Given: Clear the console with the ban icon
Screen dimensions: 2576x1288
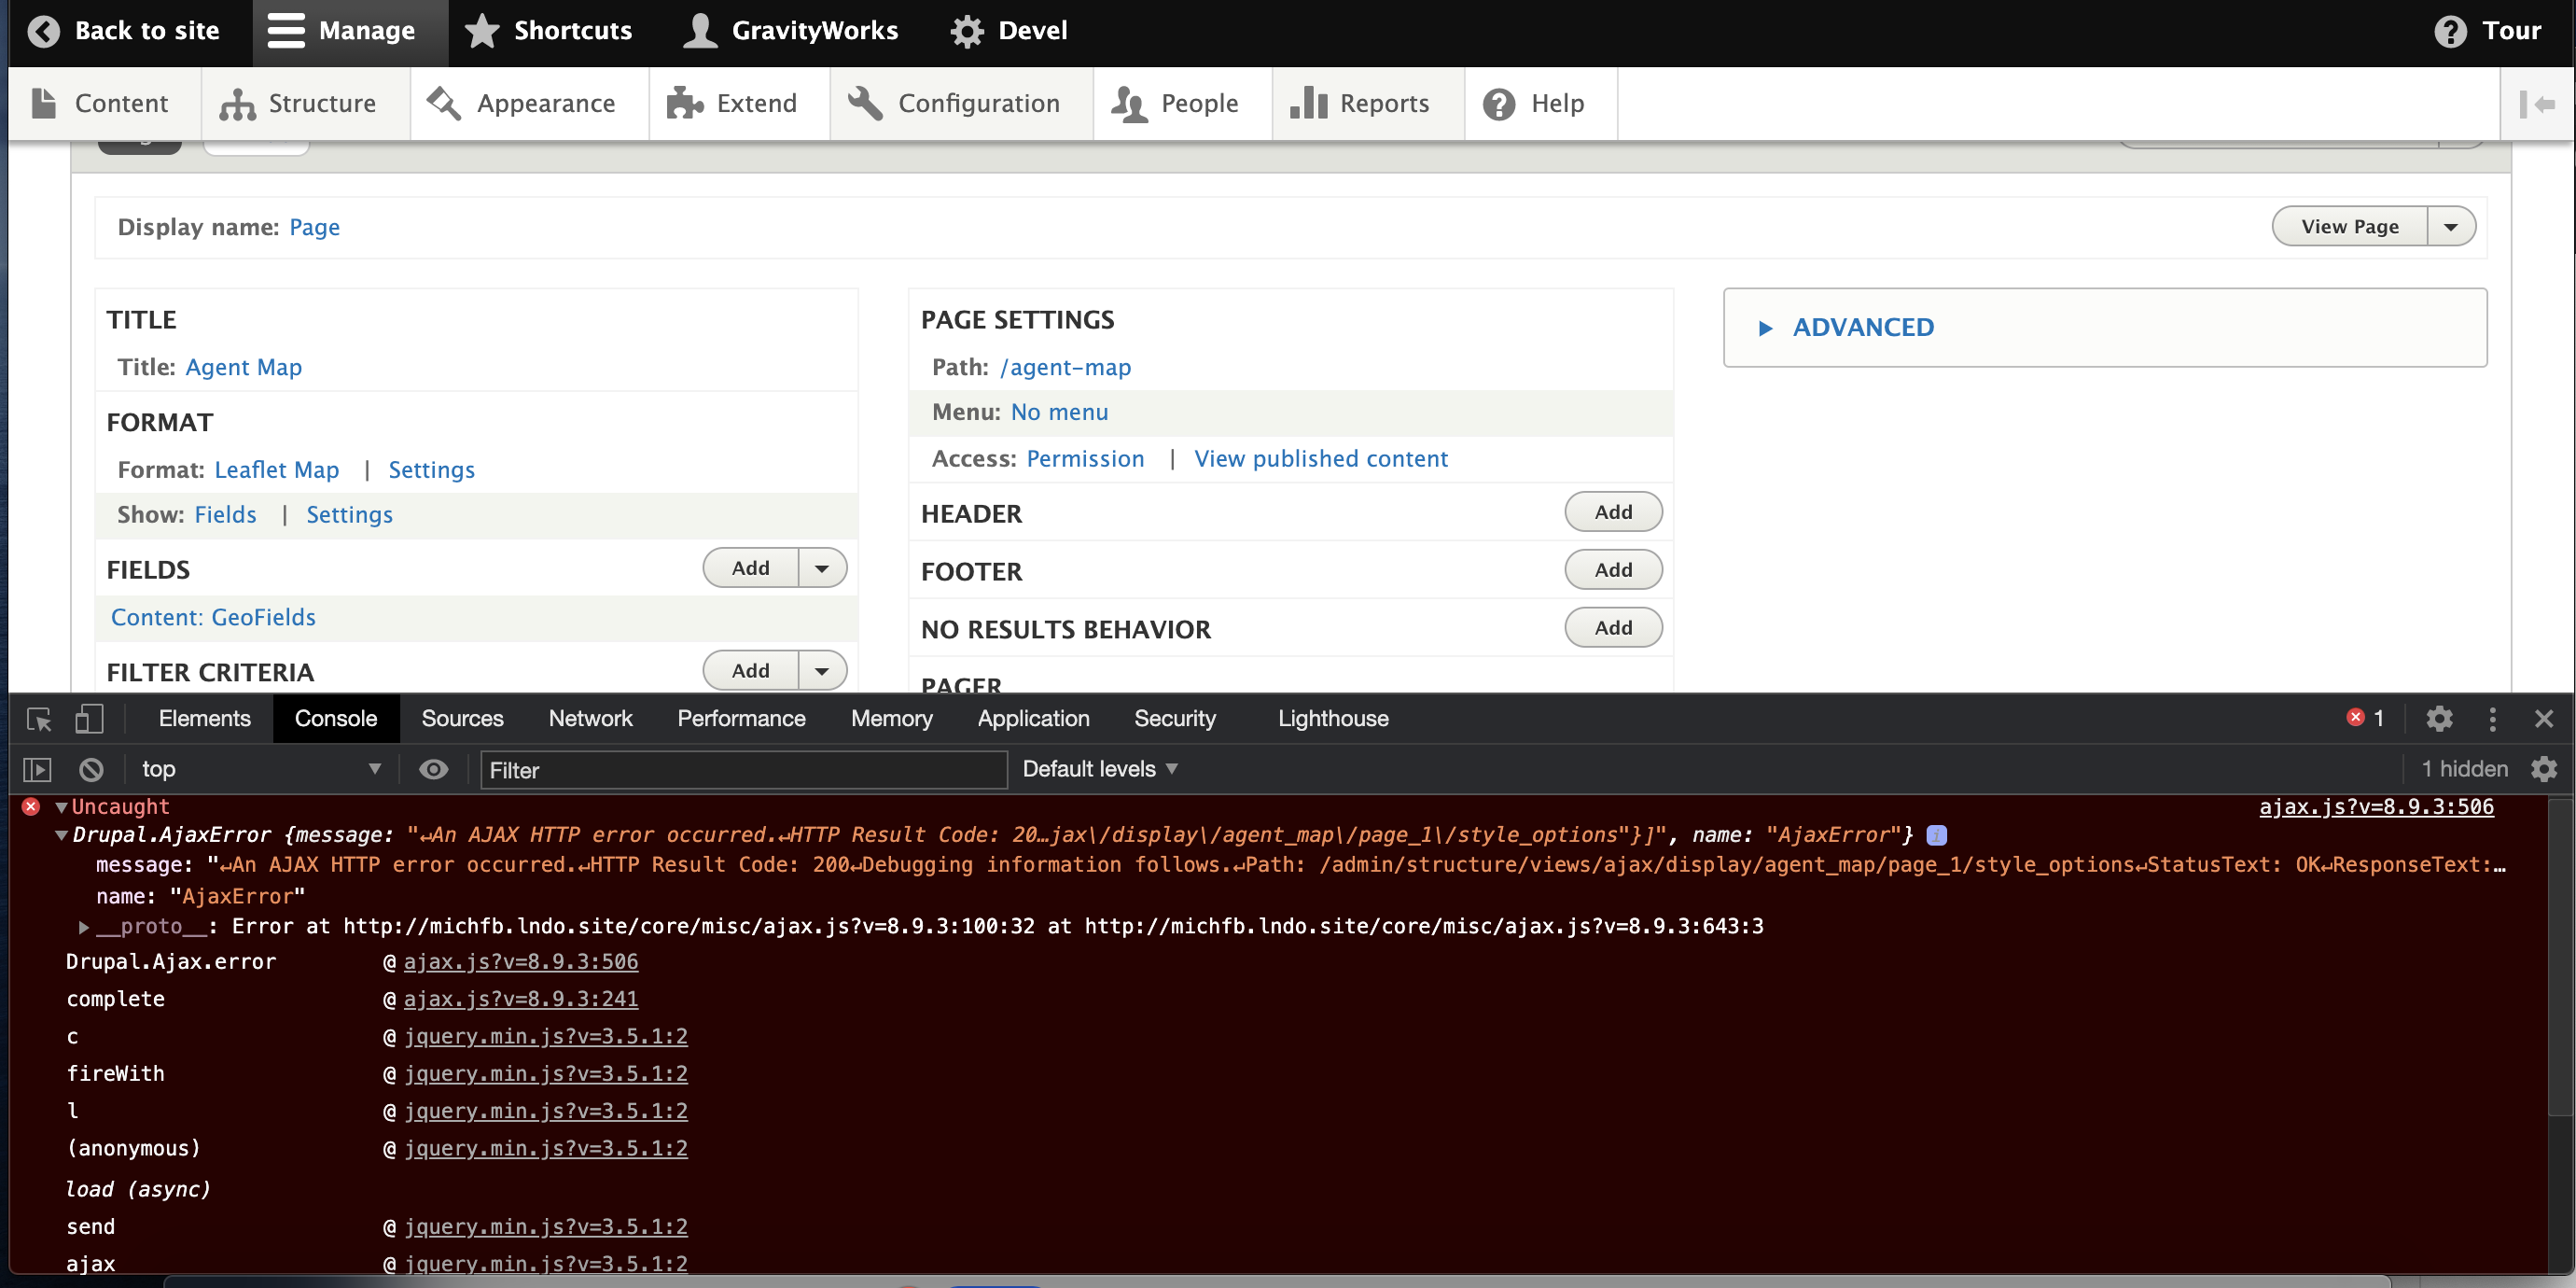Looking at the screenshot, I should (x=91, y=769).
